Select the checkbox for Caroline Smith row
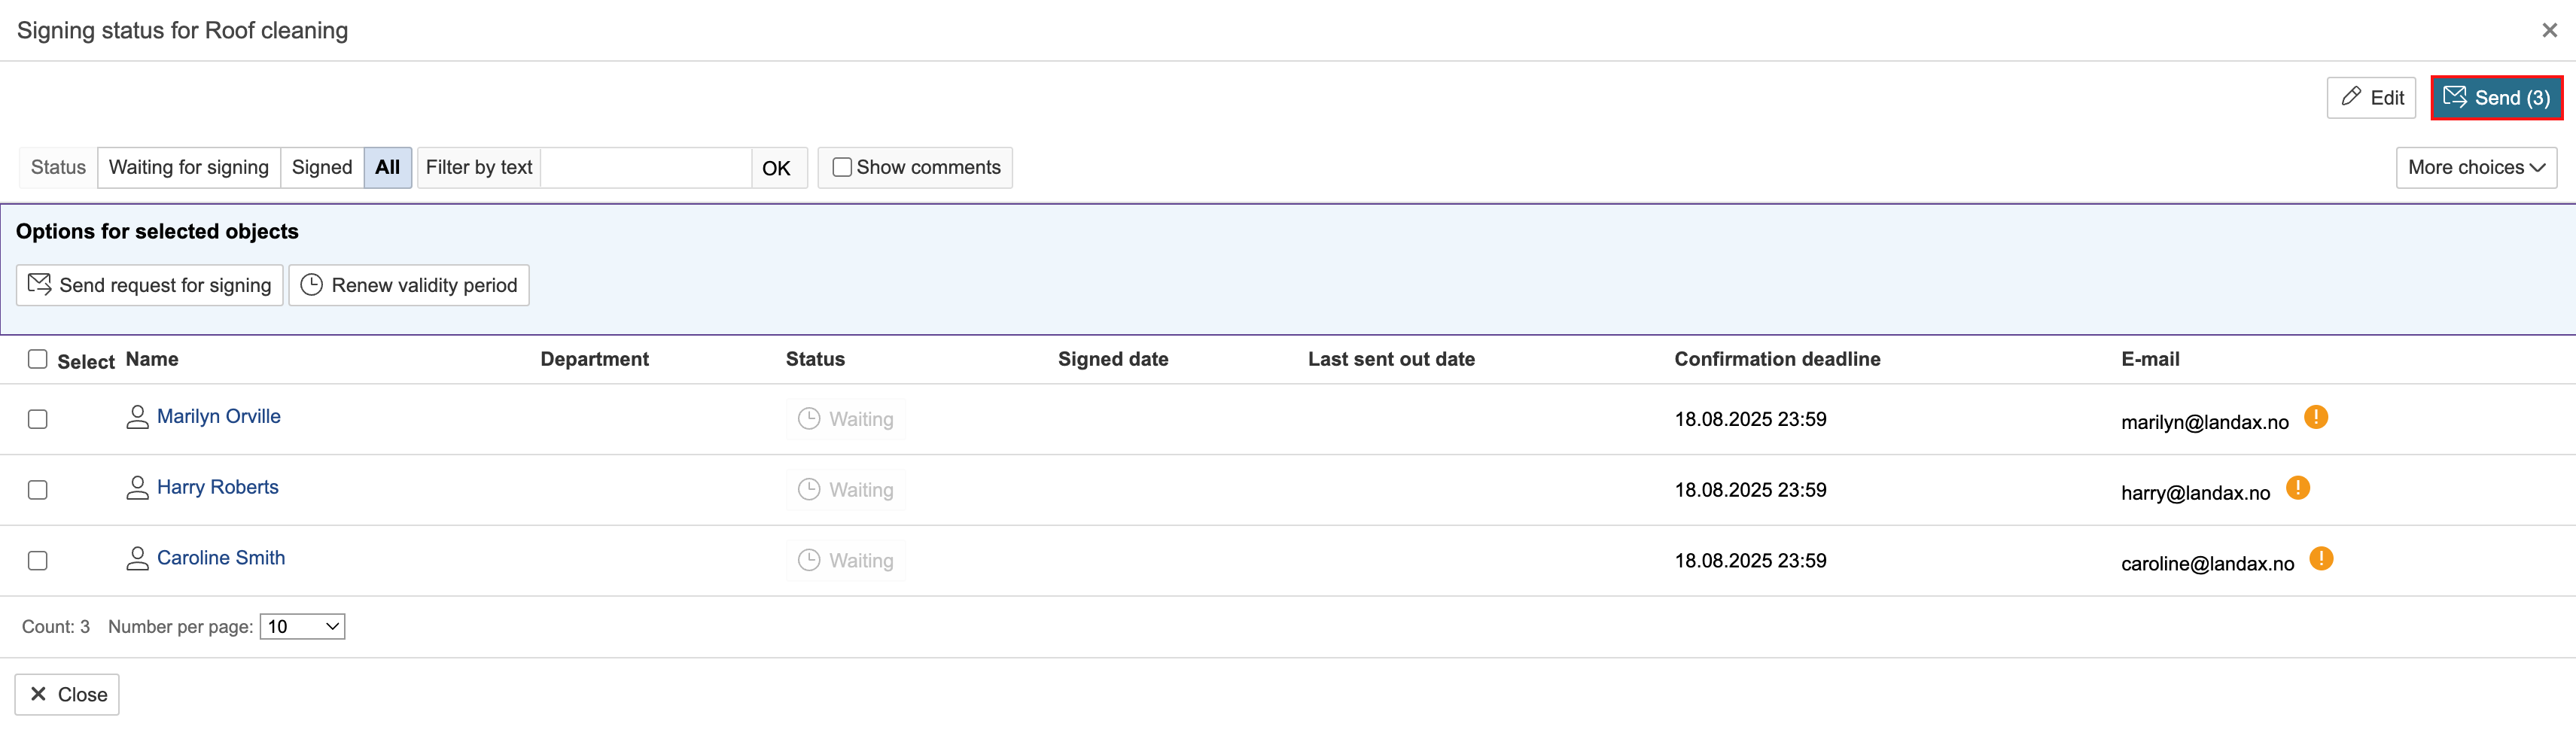Viewport: 2576px width, 736px height. pos(38,561)
